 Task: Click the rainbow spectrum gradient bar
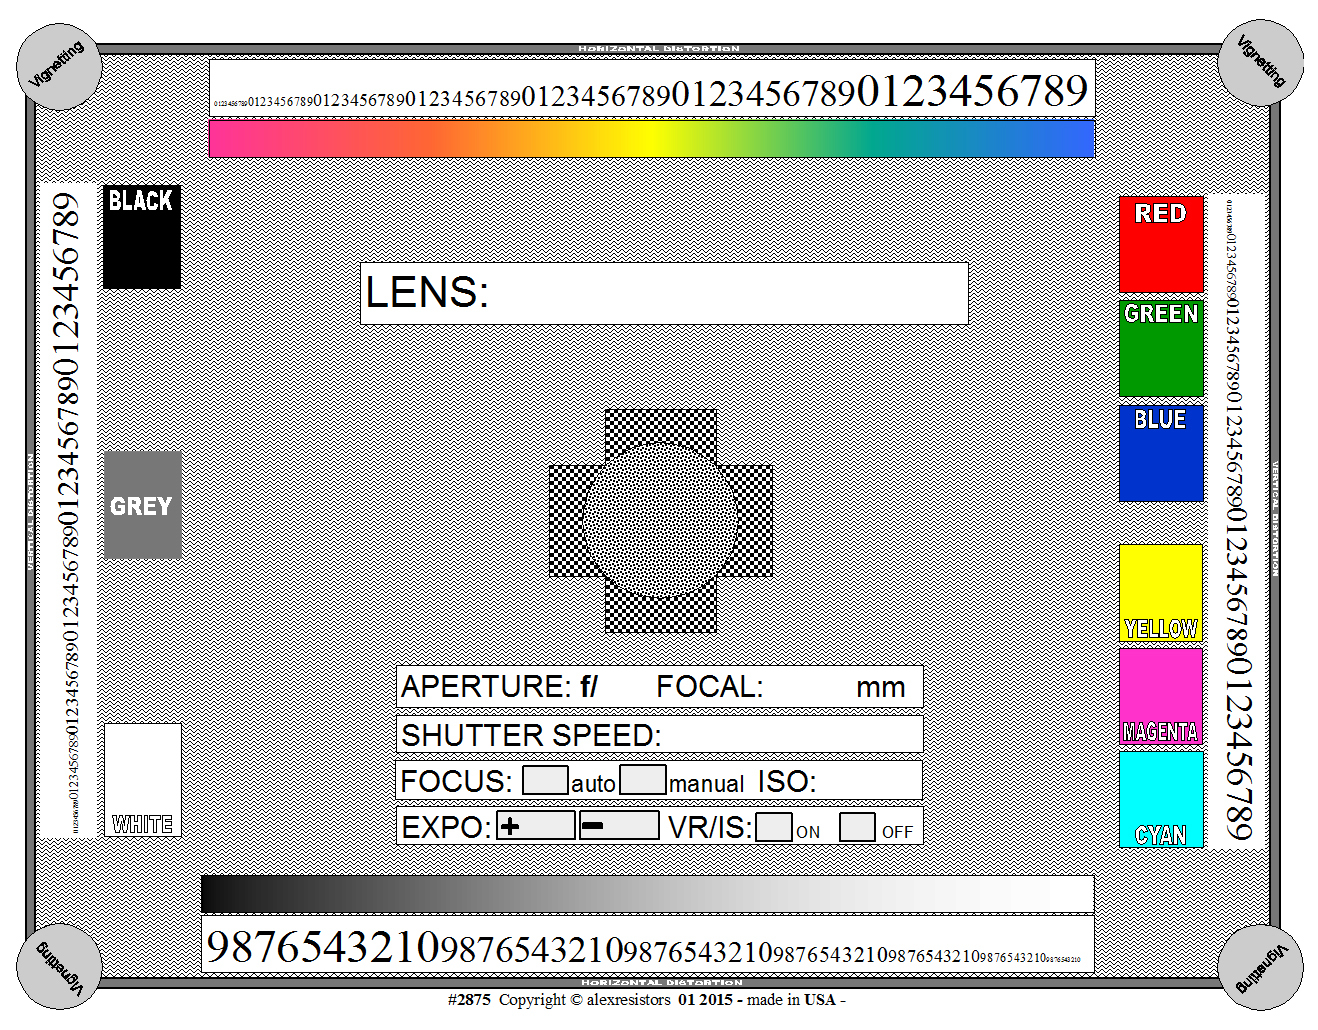[651, 139]
